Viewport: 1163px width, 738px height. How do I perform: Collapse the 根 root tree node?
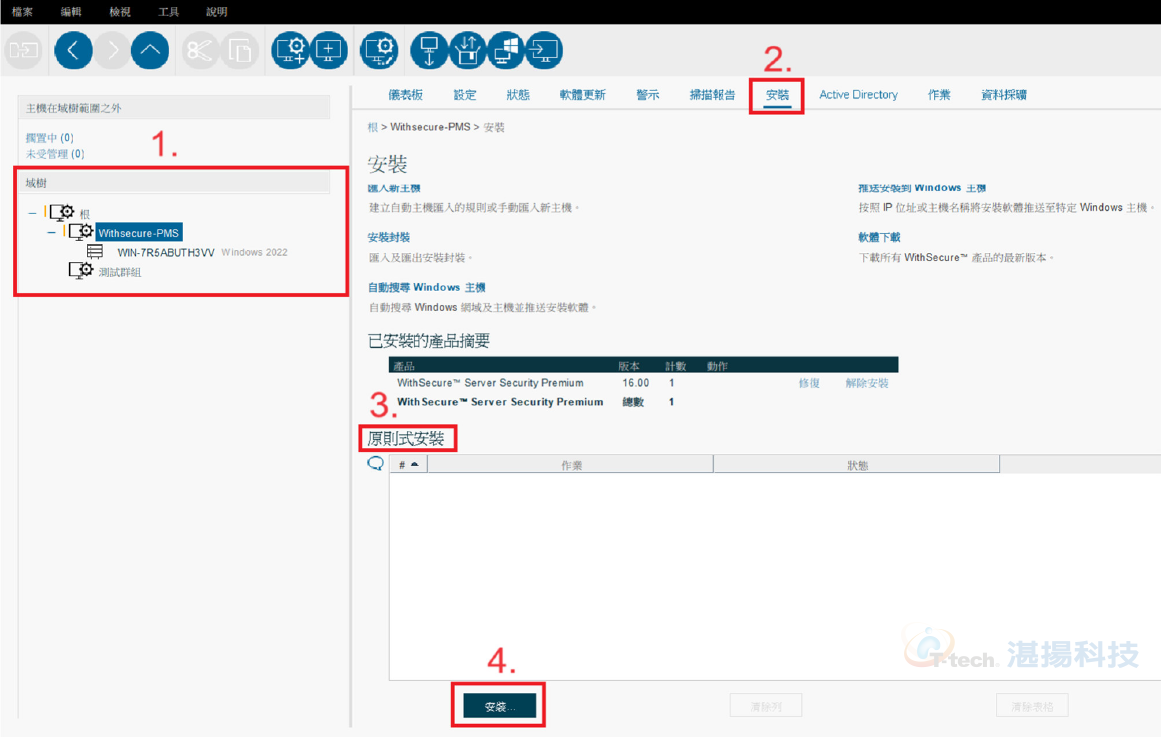pos(32,213)
